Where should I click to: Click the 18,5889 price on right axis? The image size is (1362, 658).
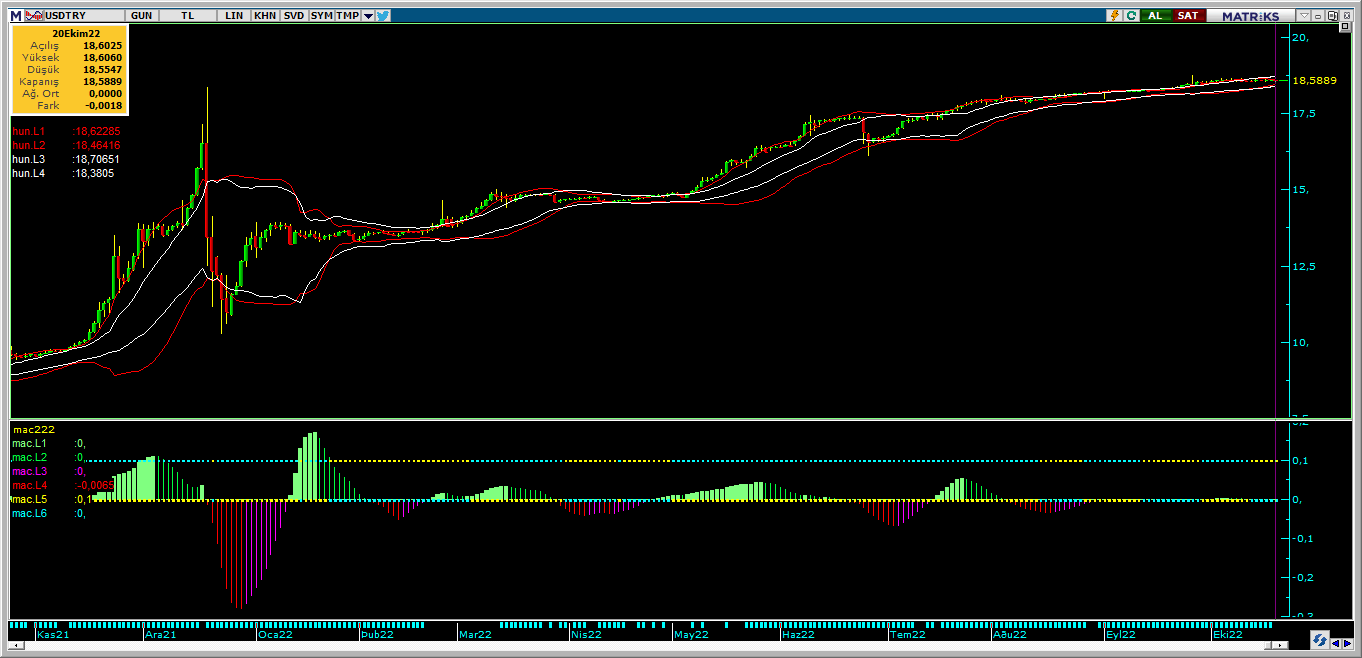coord(1314,80)
